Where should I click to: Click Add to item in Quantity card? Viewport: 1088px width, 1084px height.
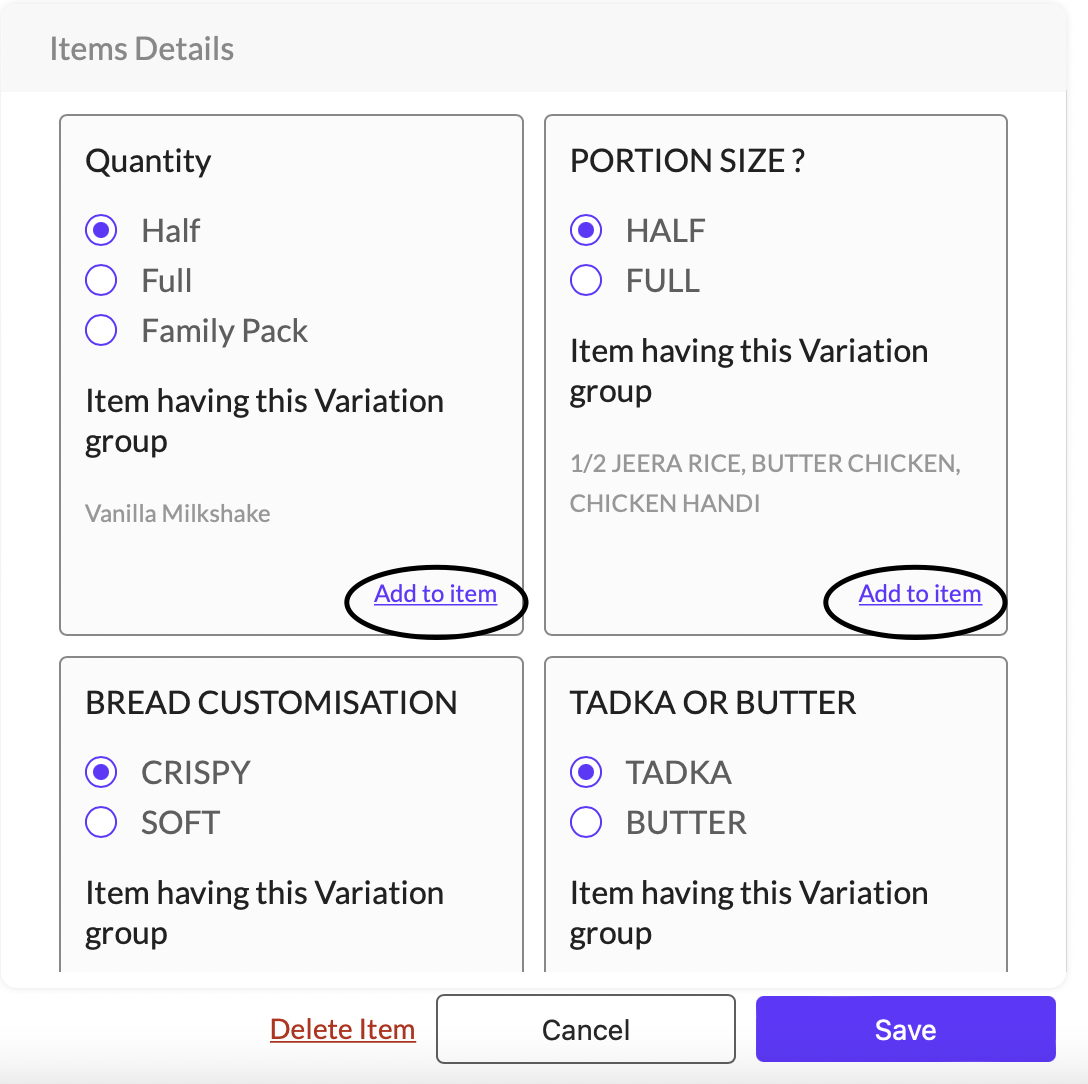(x=435, y=594)
